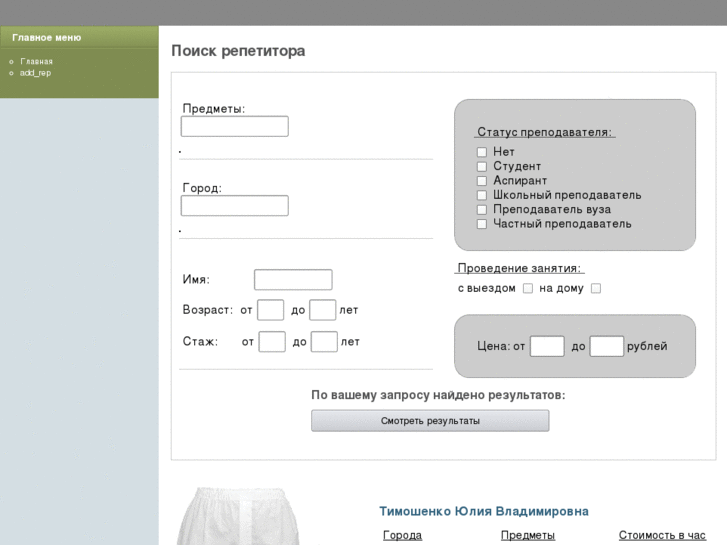The image size is (727, 545).
Task: Check the 'на дому' checkbox
Action: pyautogui.click(x=596, y=289)
